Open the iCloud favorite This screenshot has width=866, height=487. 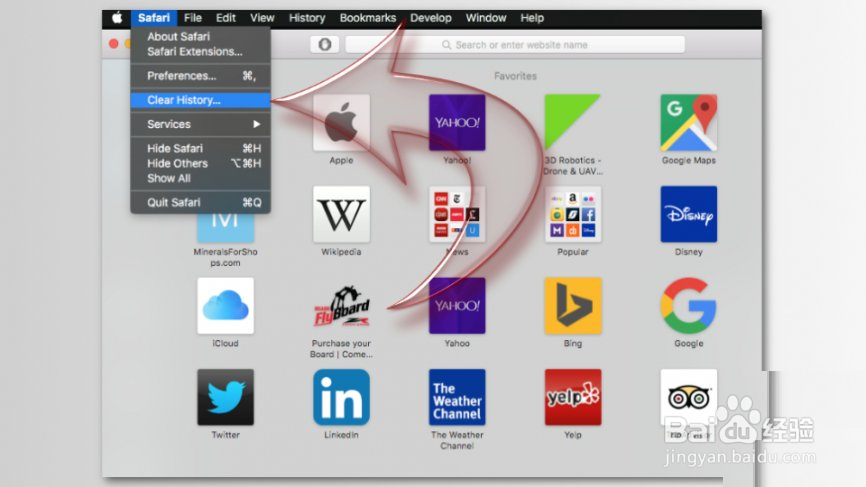pos(225,306)
